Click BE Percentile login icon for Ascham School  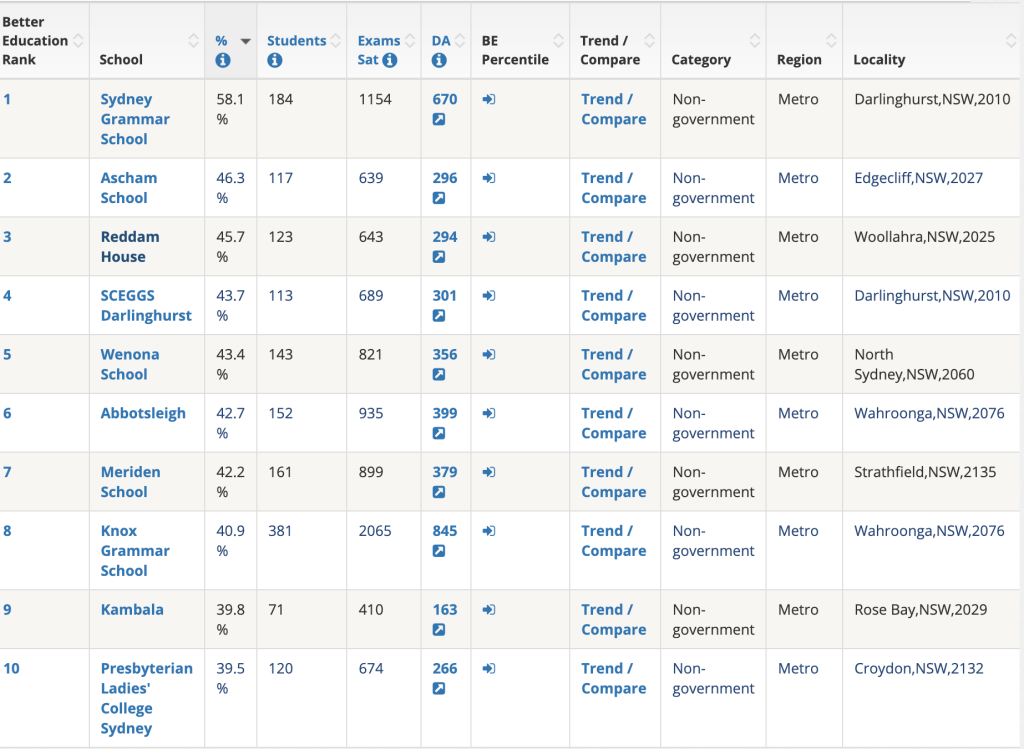tap(488, 178)
